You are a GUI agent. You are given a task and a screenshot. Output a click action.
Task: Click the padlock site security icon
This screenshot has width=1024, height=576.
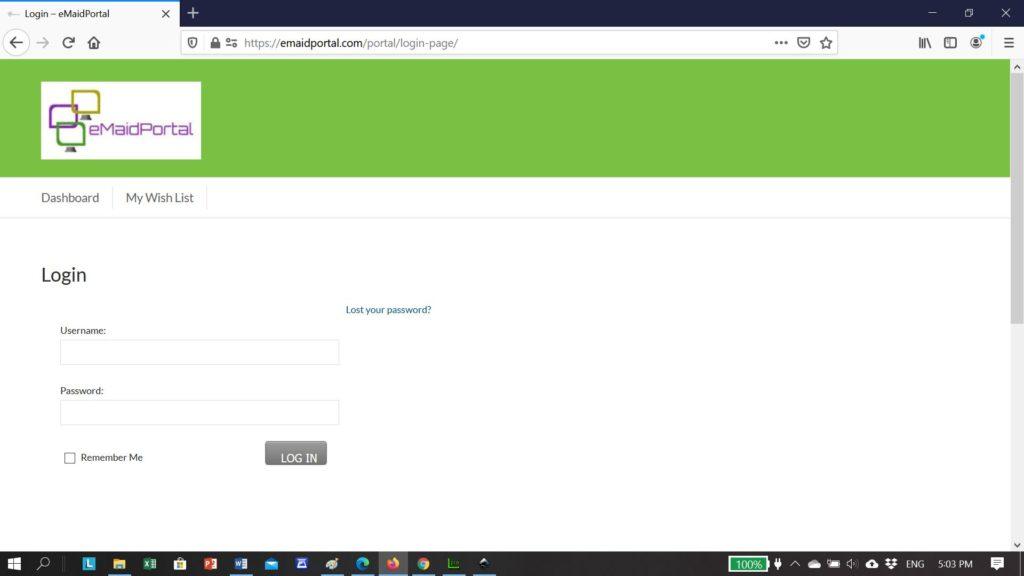tap(215, 43)
